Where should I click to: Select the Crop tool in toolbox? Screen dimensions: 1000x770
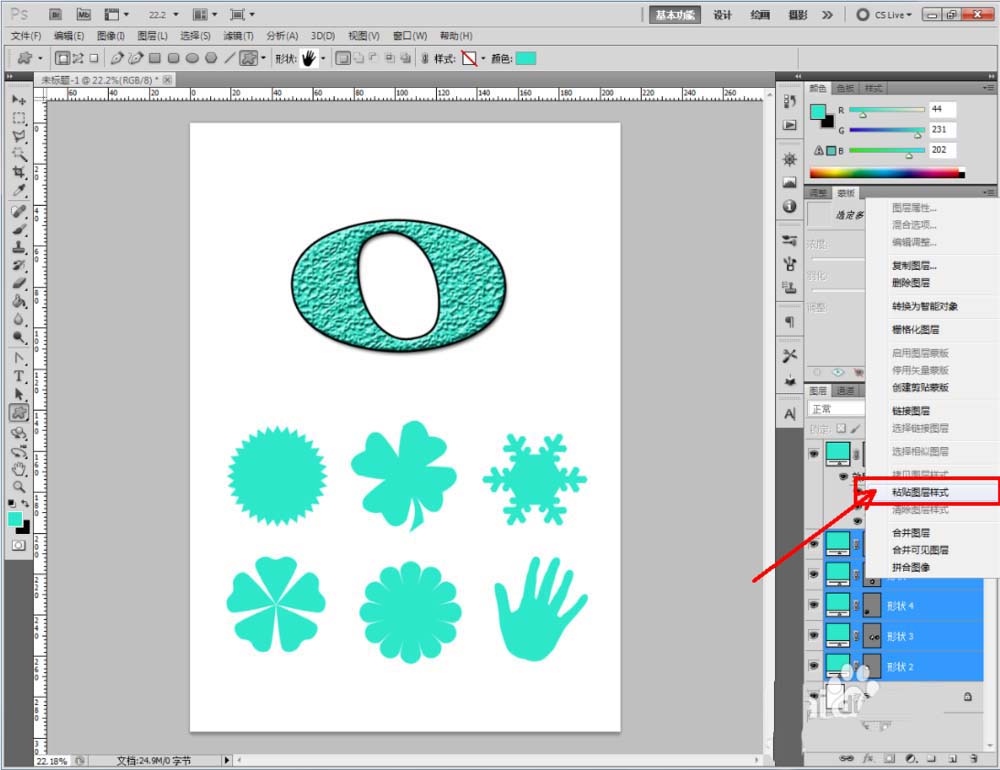[x=18, y=173]
